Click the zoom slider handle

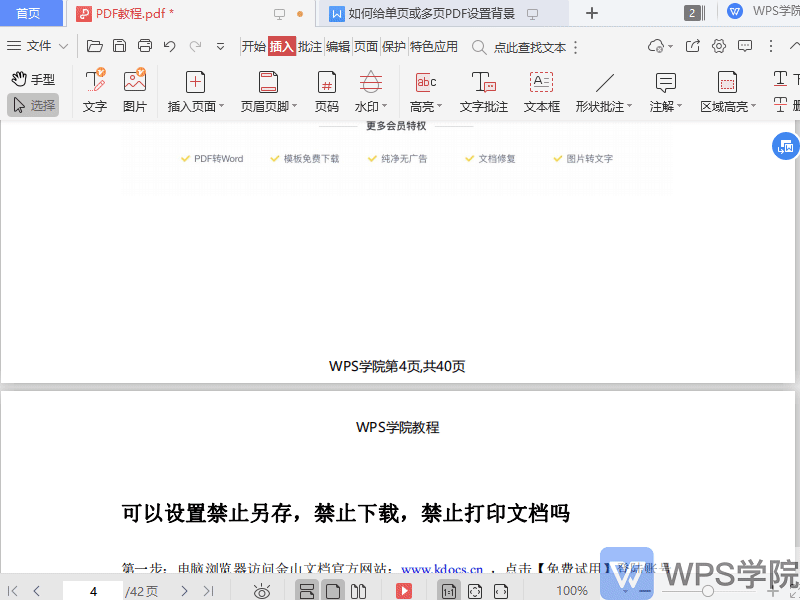pos(708,591)
